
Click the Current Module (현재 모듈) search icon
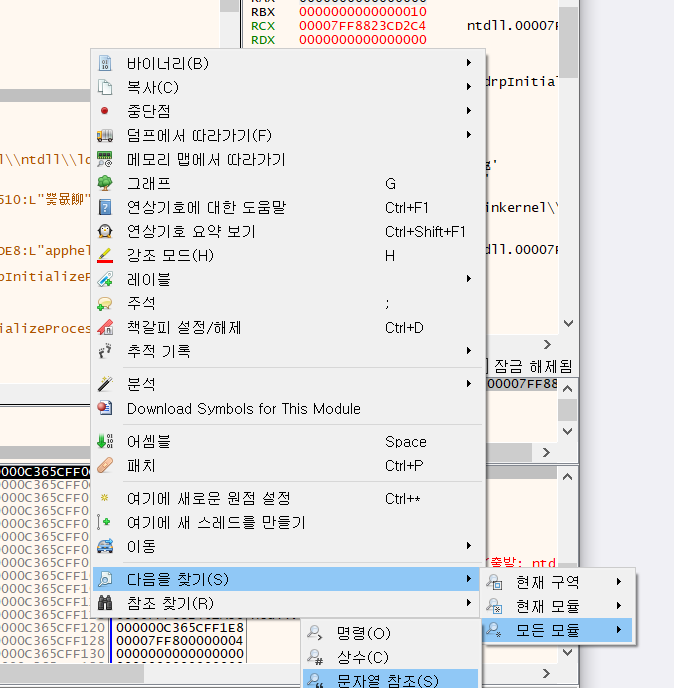click(494, 606)
